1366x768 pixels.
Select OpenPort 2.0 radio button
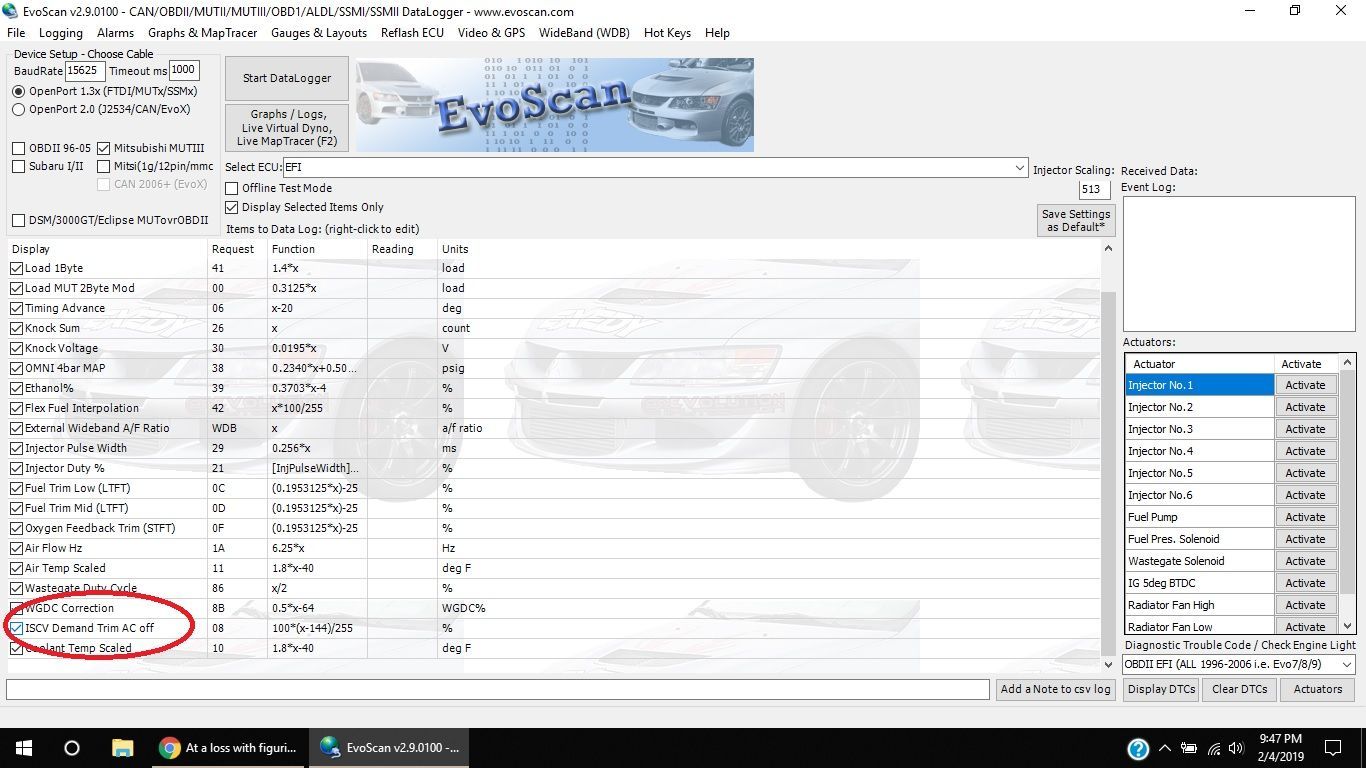click(x=19, y=109)
